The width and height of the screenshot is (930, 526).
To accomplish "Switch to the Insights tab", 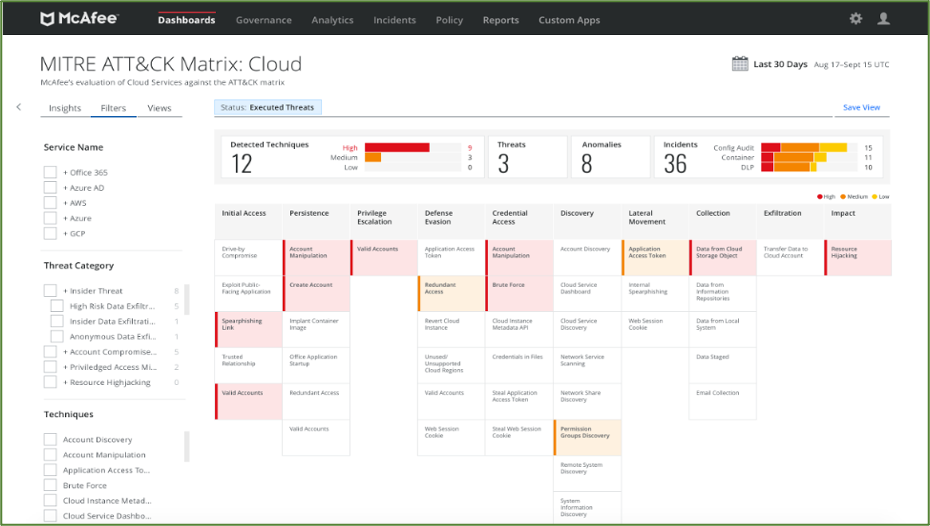I will point(65,108).
